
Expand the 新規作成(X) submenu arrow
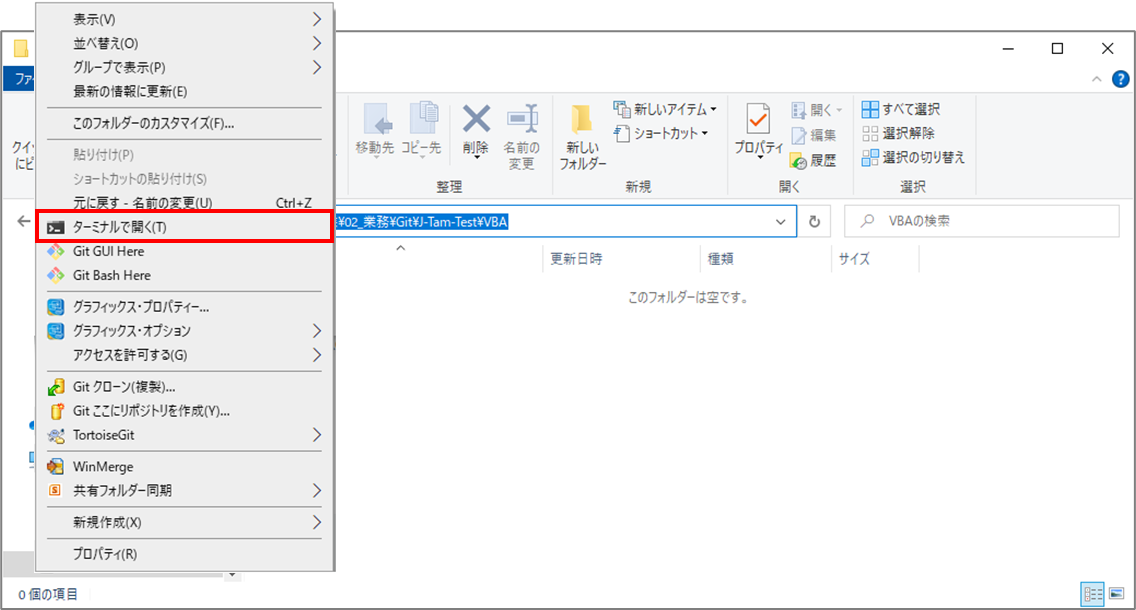point(317,522)
